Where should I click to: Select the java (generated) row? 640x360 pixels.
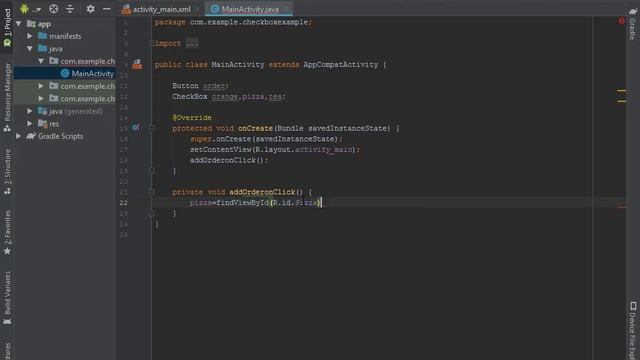point(65,111)
